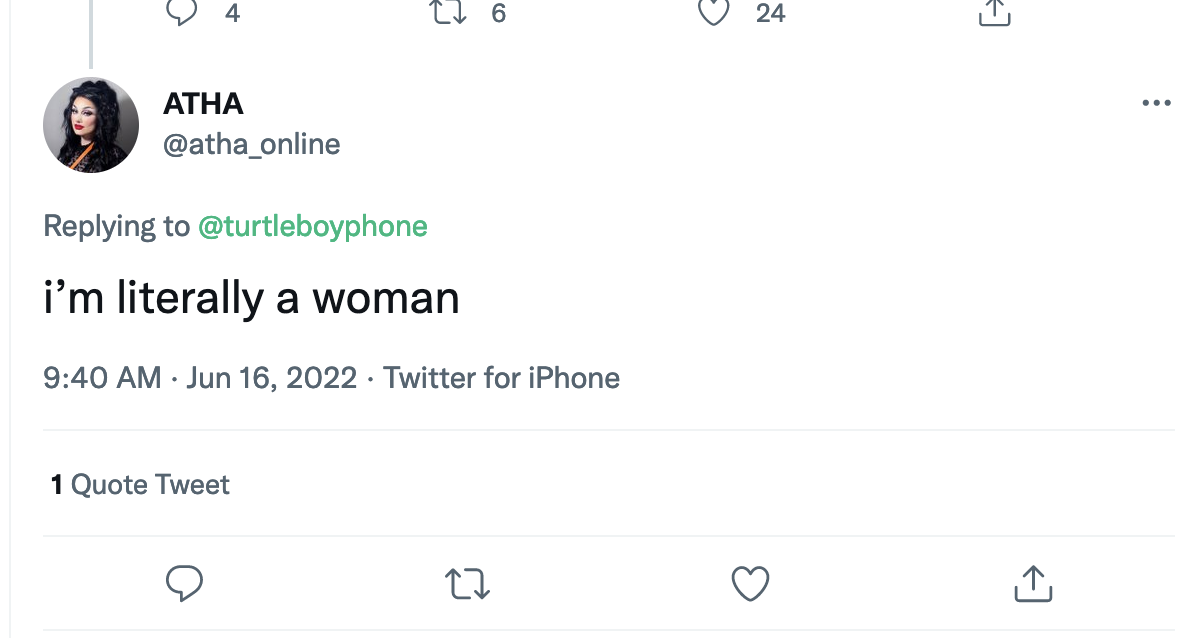Screen dimensions: 1204x638
Task: Reply to the parent tweet above ATHA's
Action: pyautogui.click(x=183, y=12)
